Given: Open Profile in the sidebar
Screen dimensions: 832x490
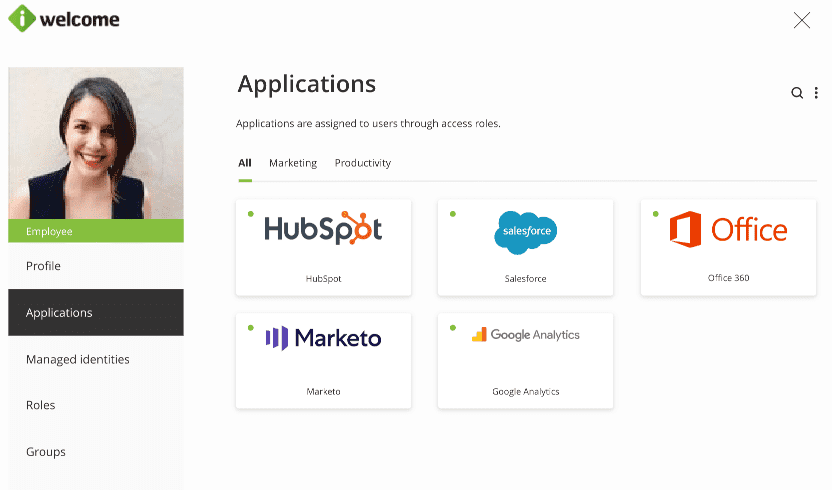Looking at the screenshot, I should (44, 266).
